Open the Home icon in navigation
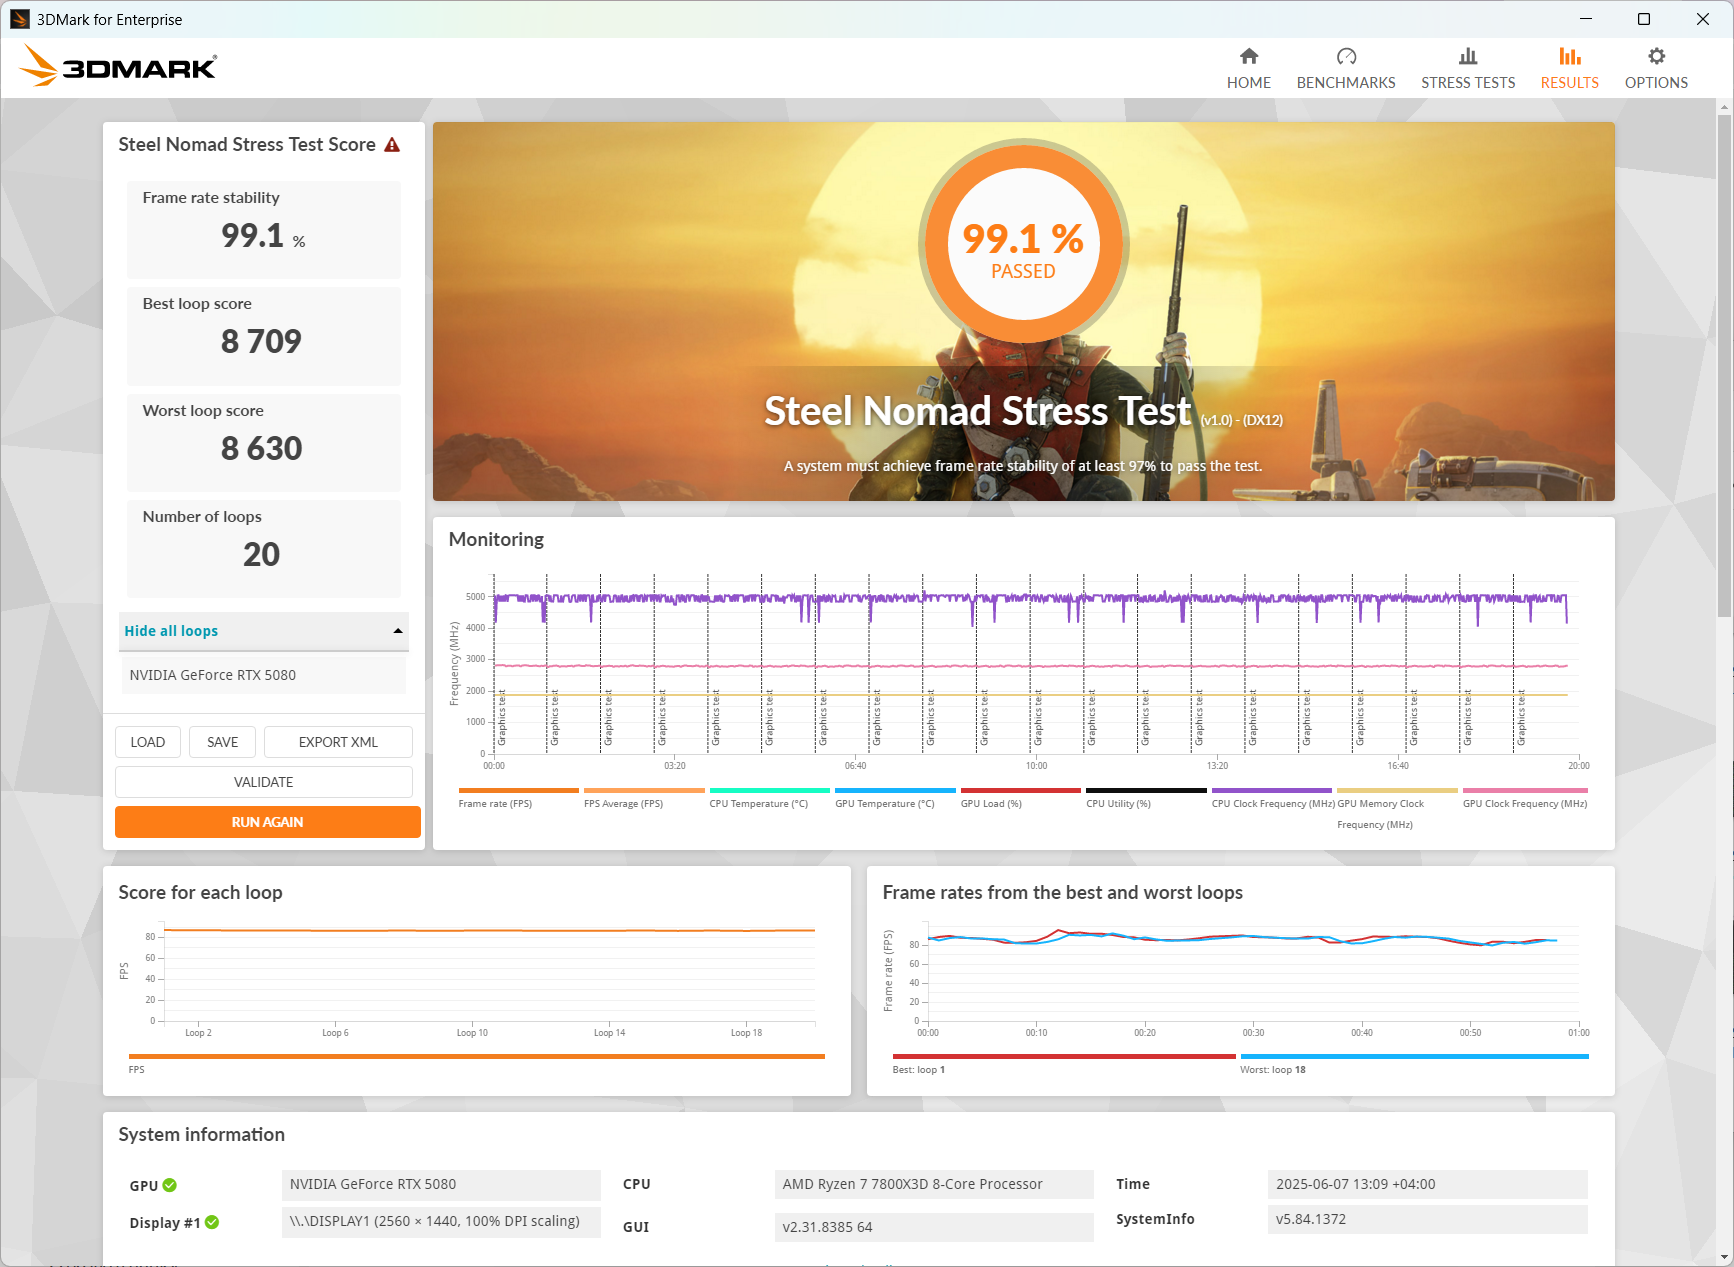This screenshot has width=1734, height=1267. 1249,56
